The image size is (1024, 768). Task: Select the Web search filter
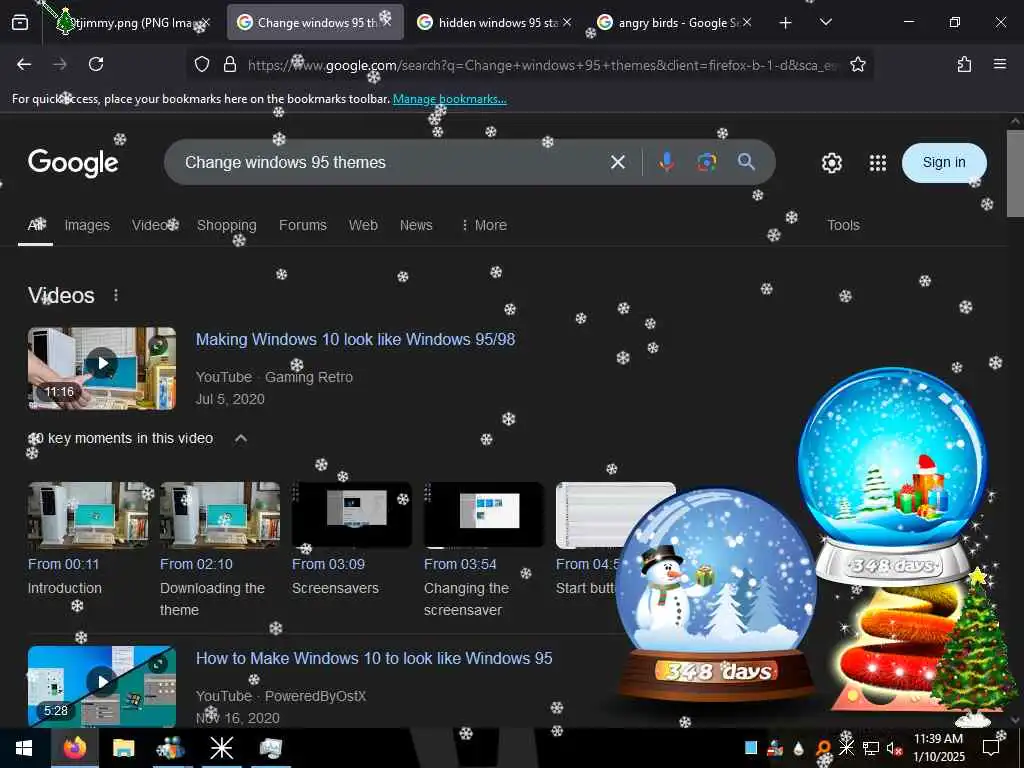363,225
